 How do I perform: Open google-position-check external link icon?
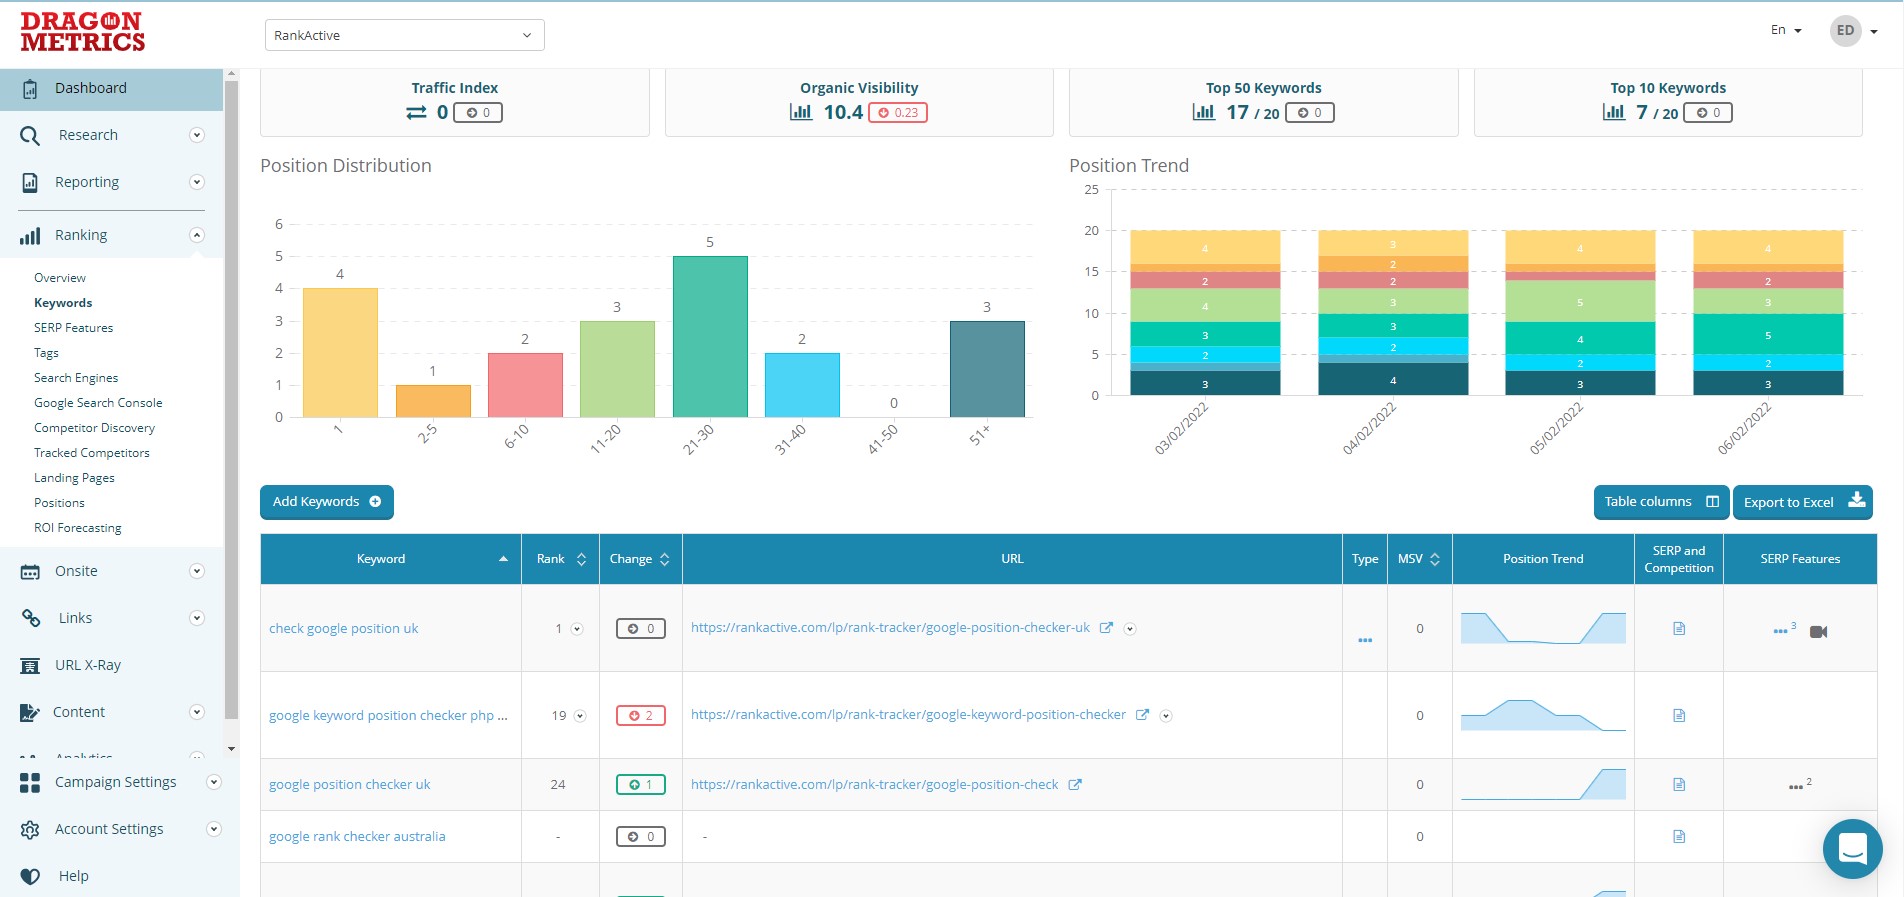(1075, 785)
